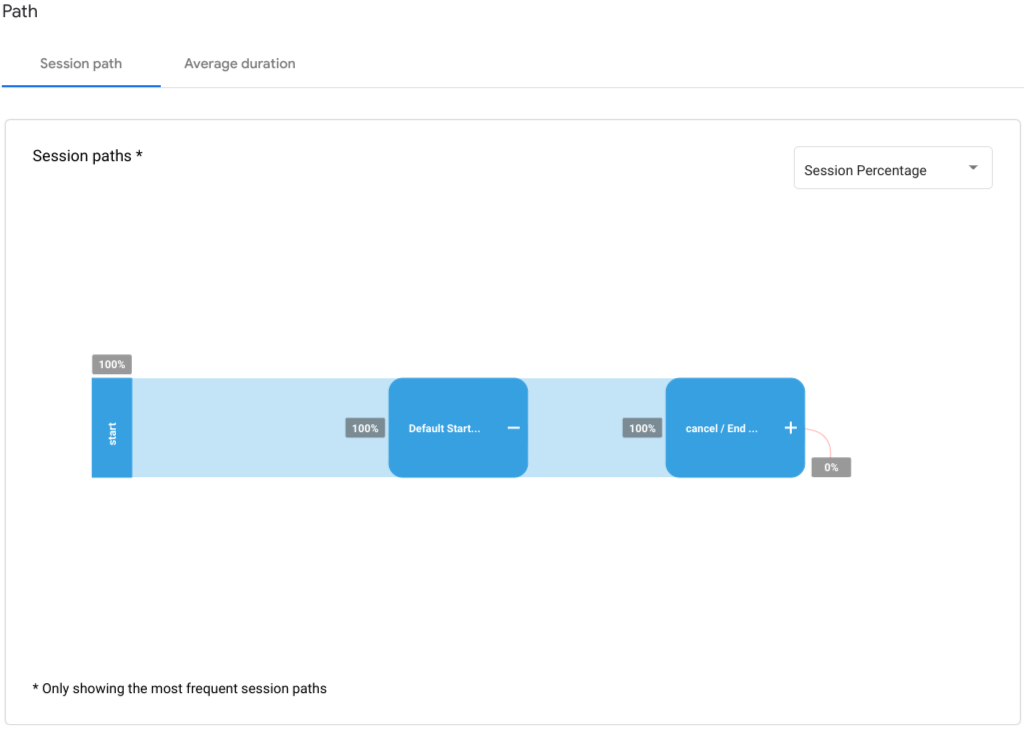Select the start node in the path
The height and width of the screenshot is (729, 1028).
[x=111, y=427]
